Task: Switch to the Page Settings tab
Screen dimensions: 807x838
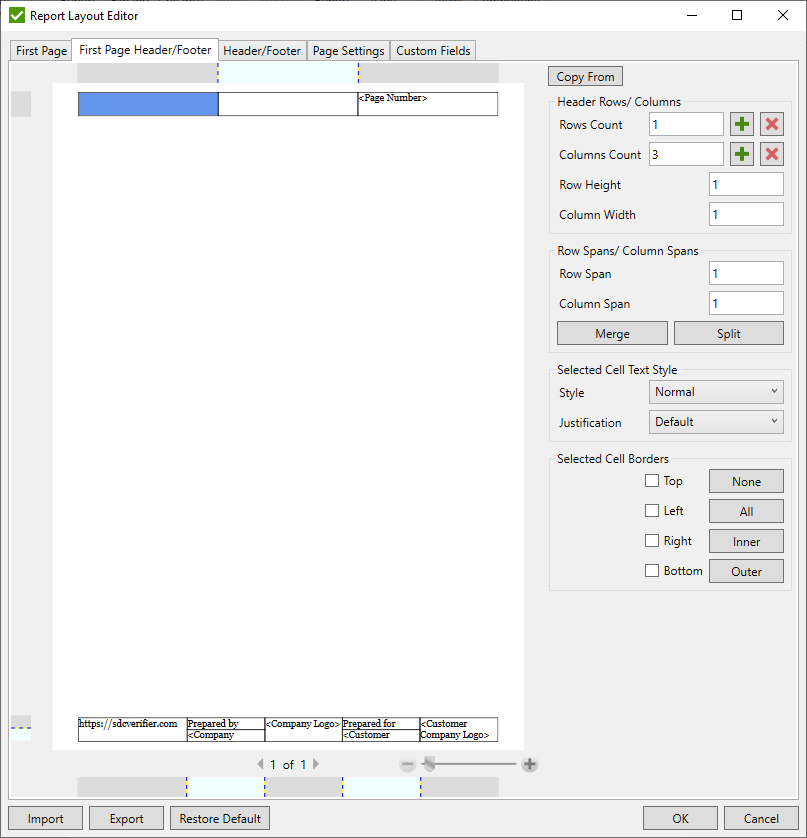Action: coord(350,50)
